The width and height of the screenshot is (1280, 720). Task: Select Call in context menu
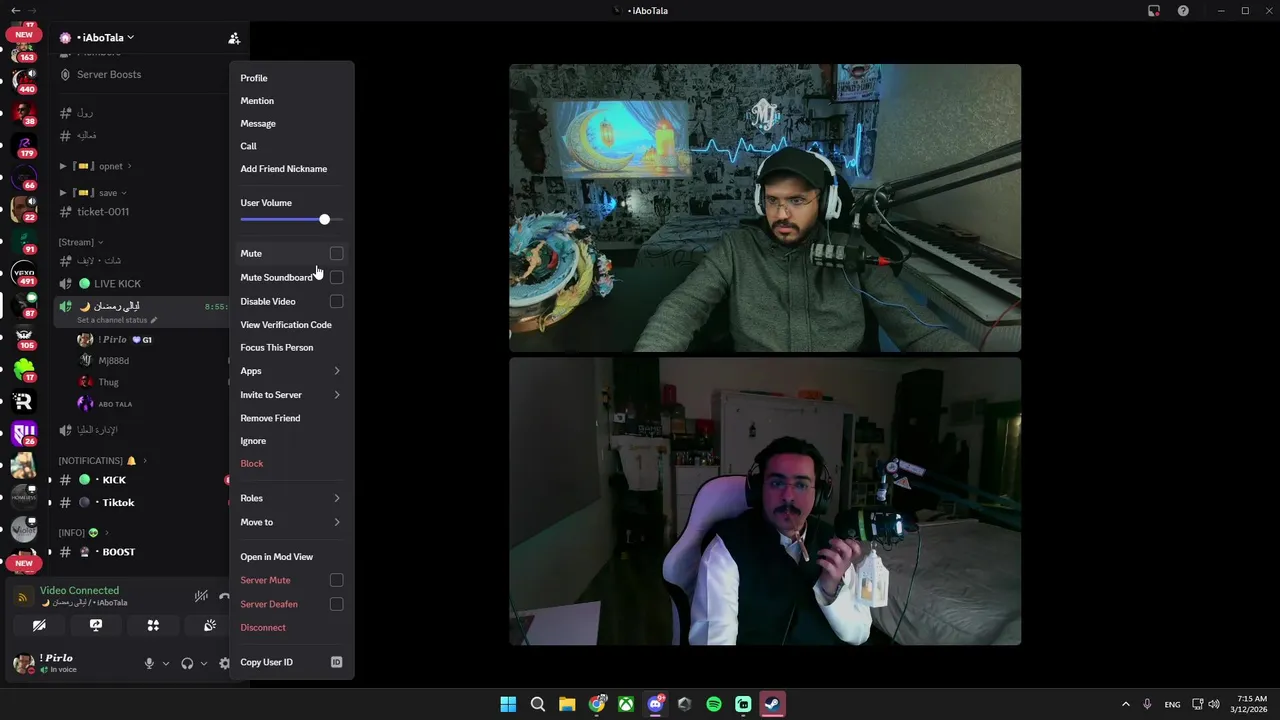(x=291, y=146)
